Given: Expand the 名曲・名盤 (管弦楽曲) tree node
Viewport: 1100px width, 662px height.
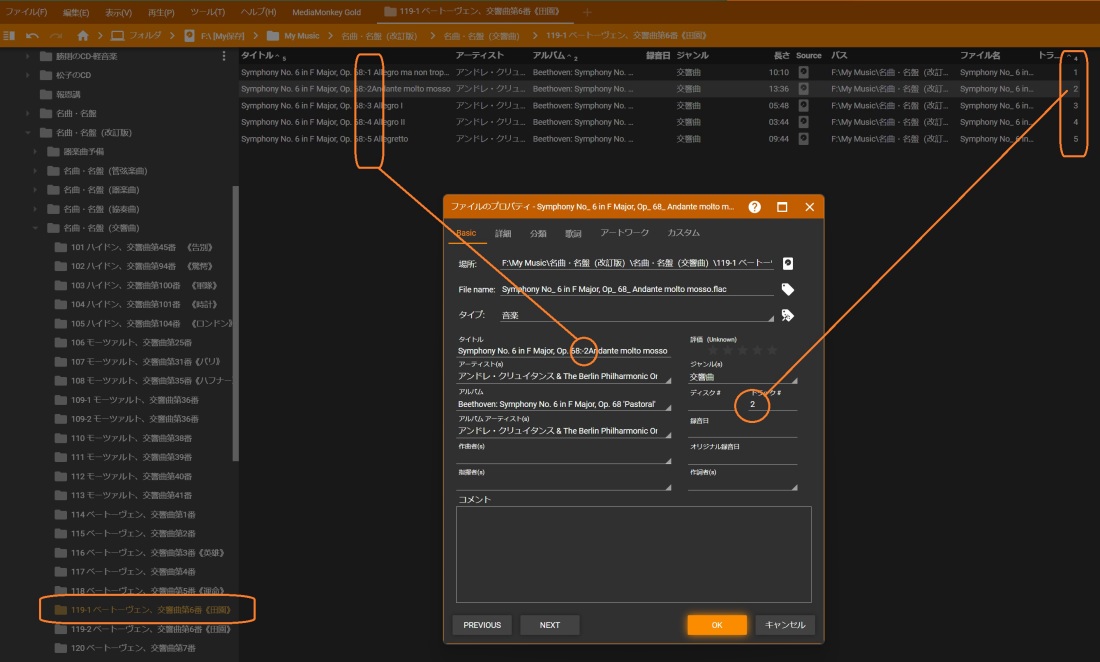Looking at the screenshot, I should 35,170.
